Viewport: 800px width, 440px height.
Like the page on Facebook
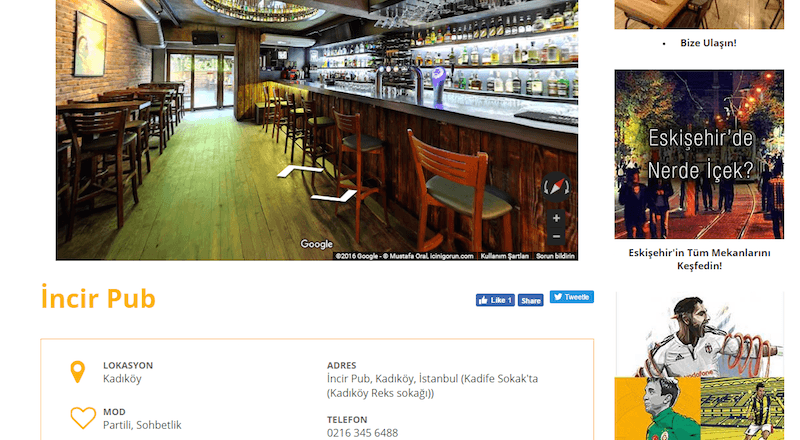click(x=495, y=300)
